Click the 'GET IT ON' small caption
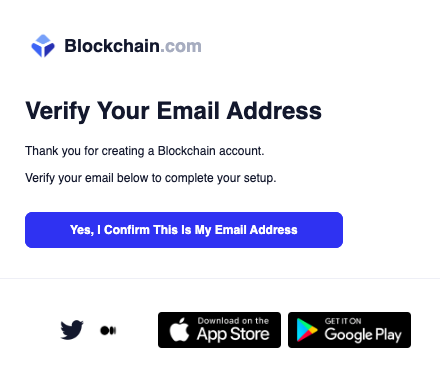 pos(343,321)
